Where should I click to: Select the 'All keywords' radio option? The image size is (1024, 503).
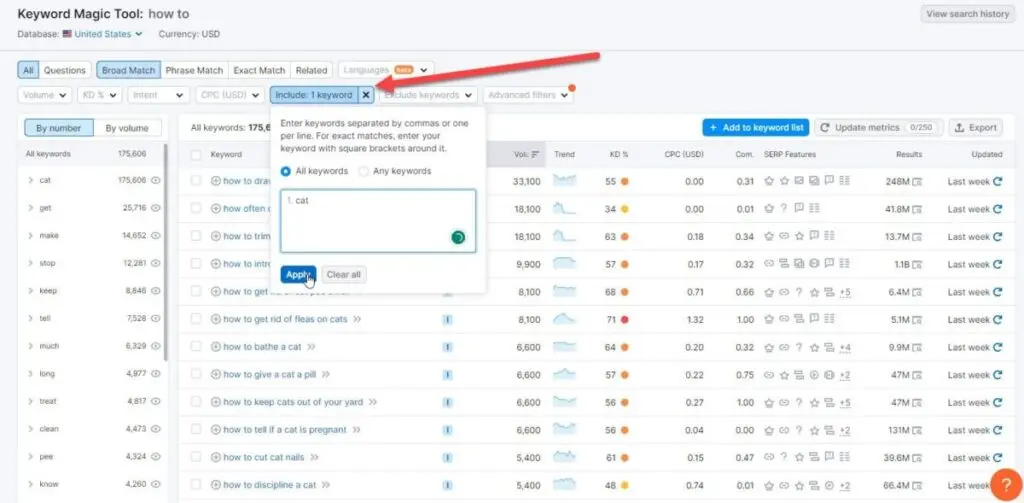pyautogui.click(x=286, y=171)
